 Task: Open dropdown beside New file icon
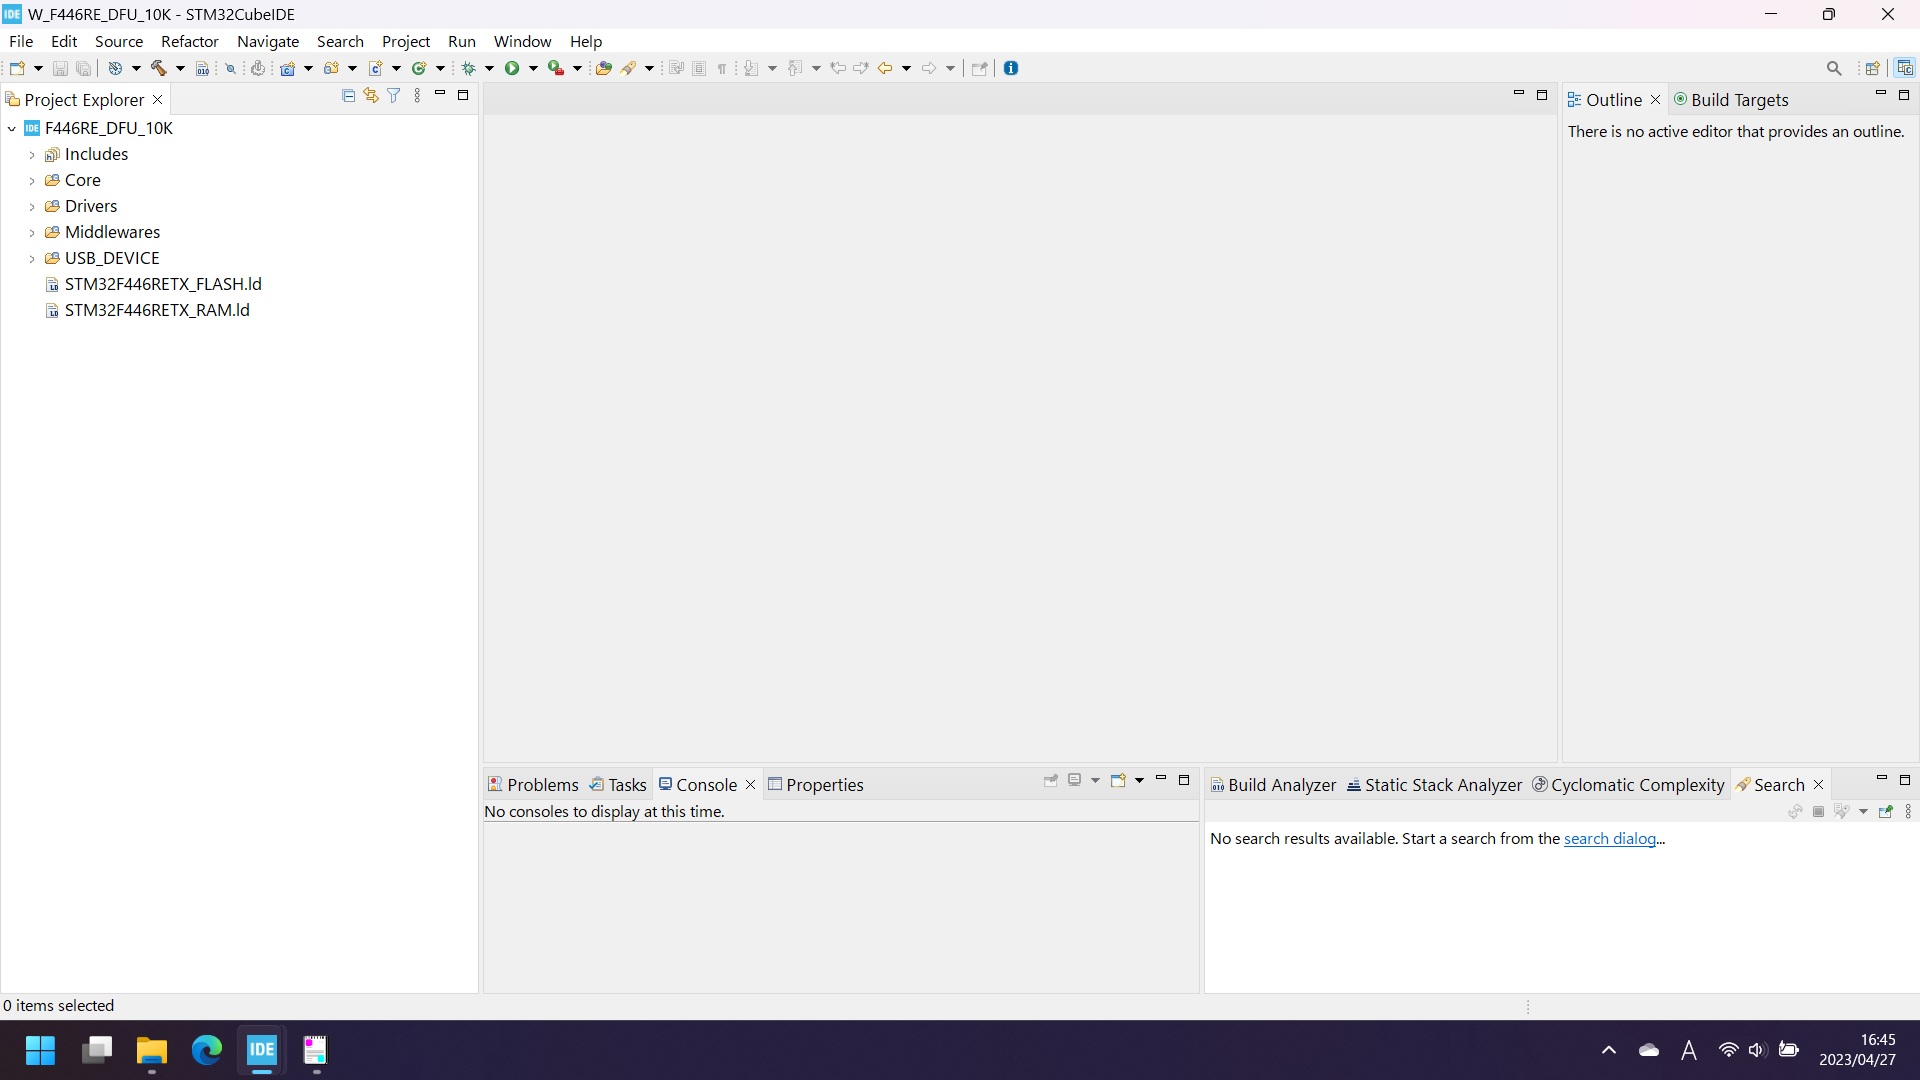38,69
